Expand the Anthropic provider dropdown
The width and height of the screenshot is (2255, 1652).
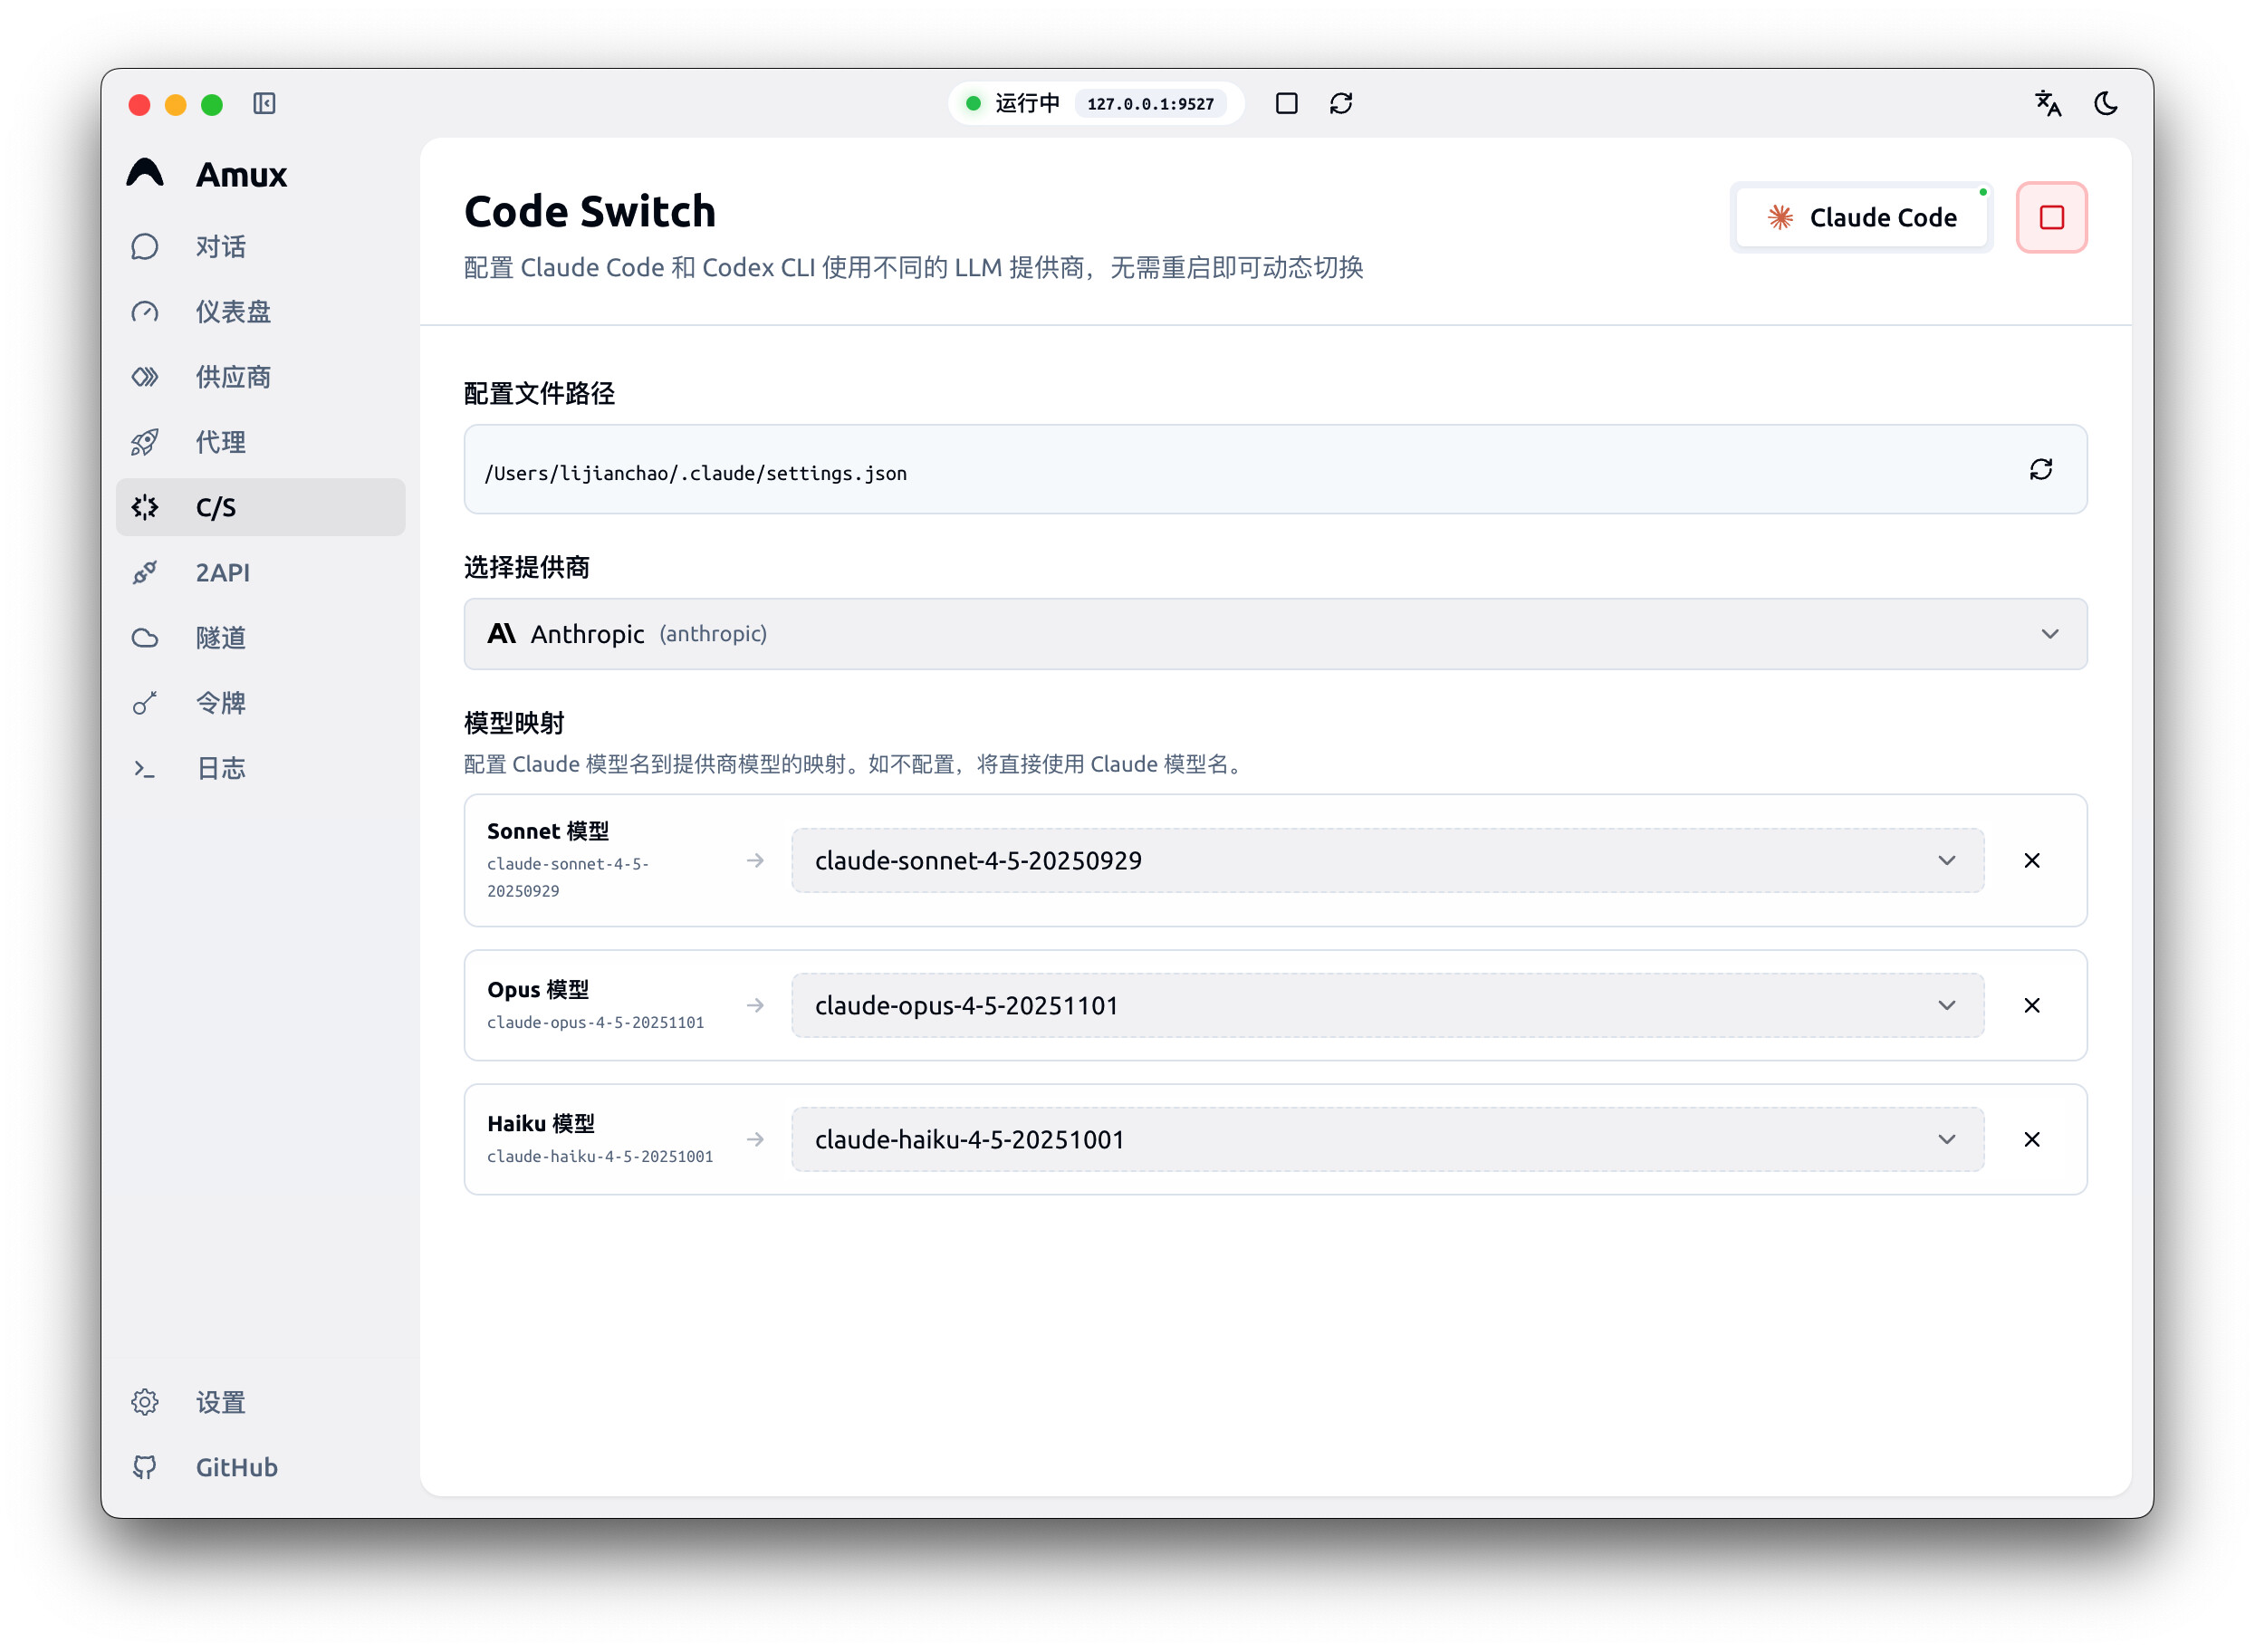point(1275,634)
